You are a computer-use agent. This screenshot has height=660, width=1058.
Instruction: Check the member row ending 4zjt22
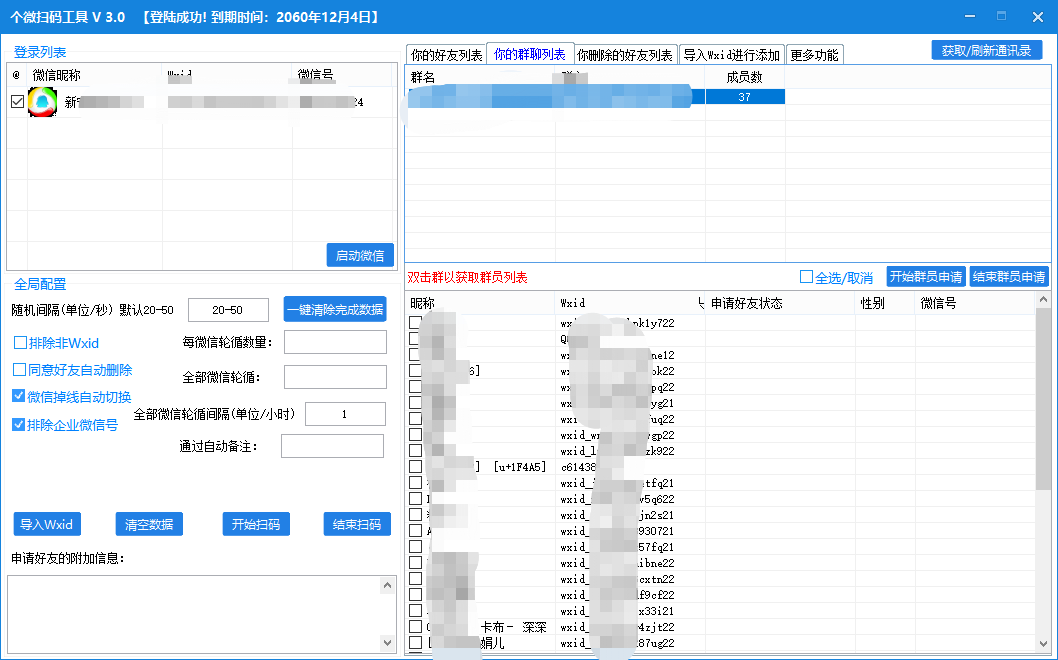416,626
